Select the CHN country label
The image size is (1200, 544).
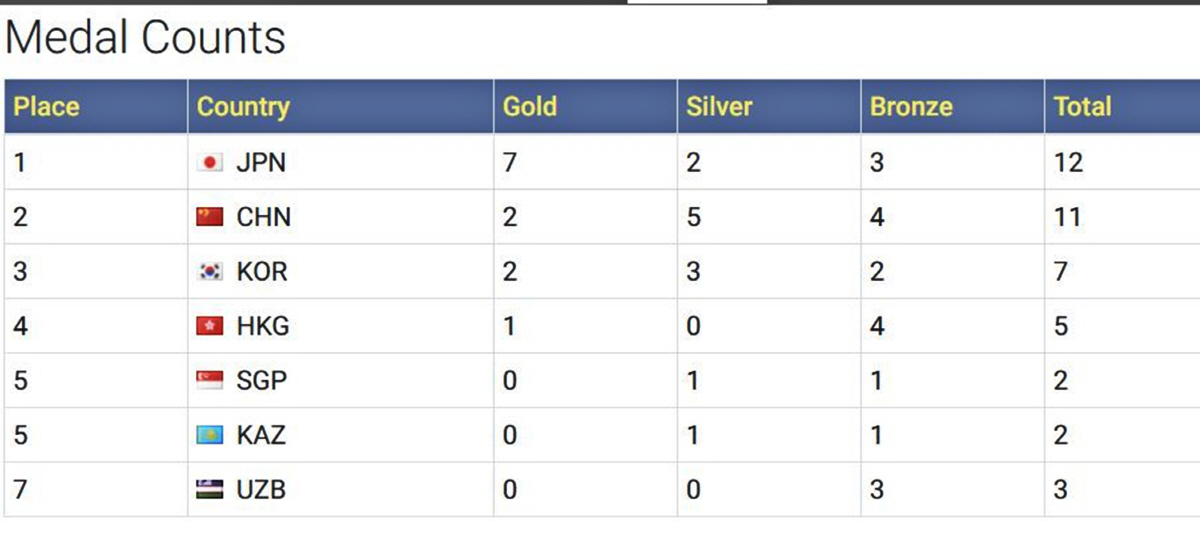[264, 217]
